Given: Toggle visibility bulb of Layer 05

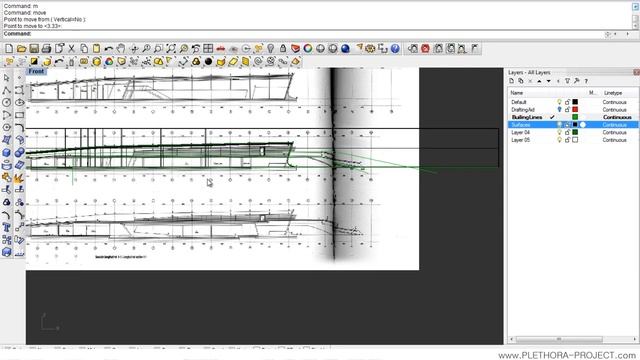Looking at the screenshot, I should click(x=560, y=140).
